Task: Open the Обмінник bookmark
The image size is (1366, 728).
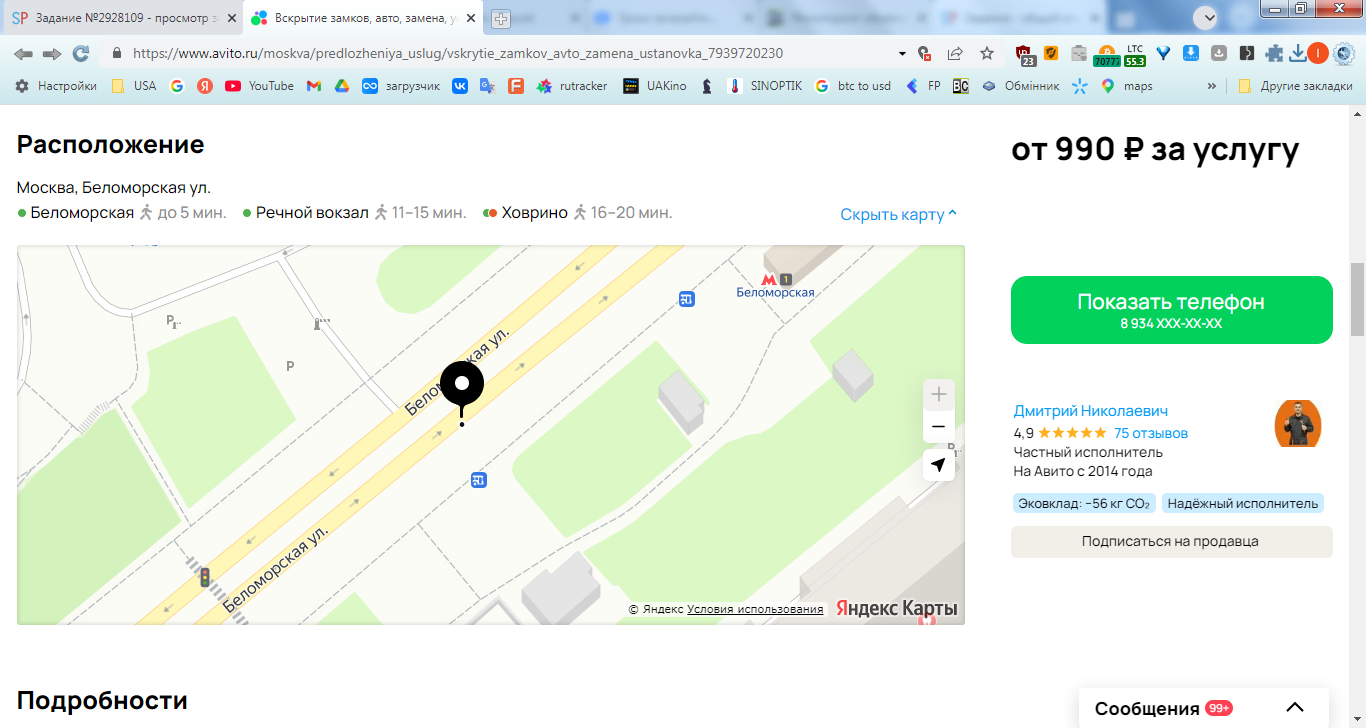Action: (1020, 86)
